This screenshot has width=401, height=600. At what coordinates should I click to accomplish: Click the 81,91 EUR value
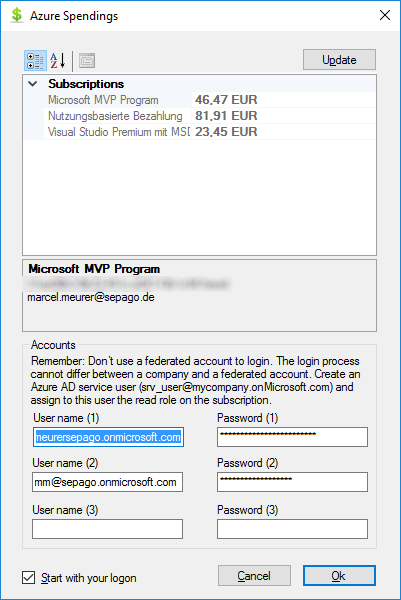coord(226,116)
